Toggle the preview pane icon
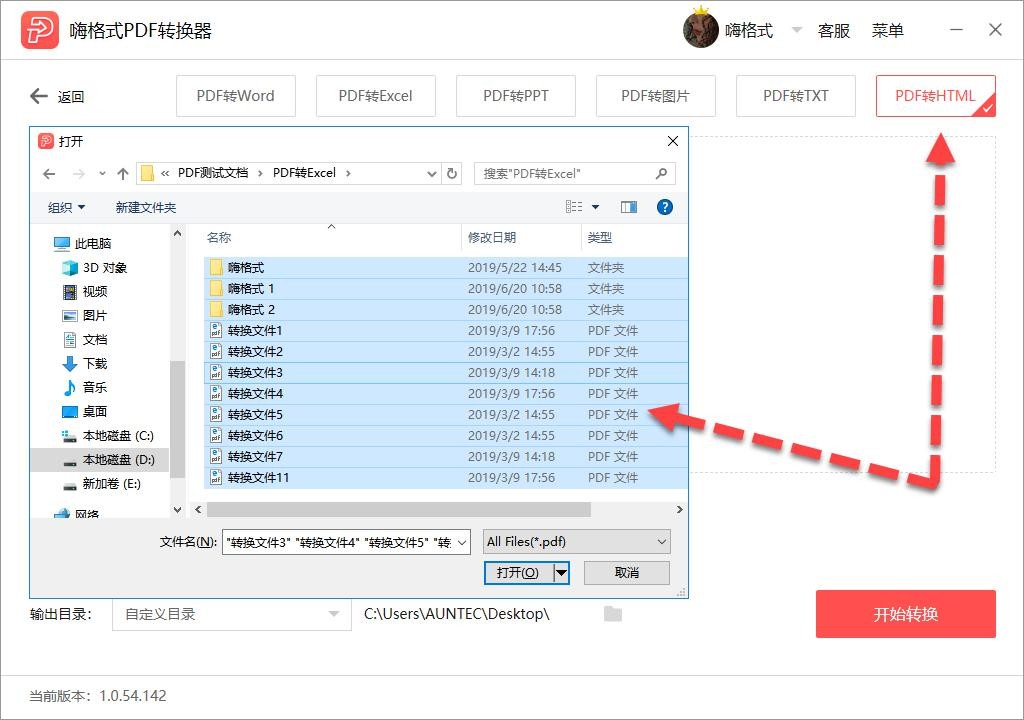The image size is (1024, 720). [x=629, y=207]
